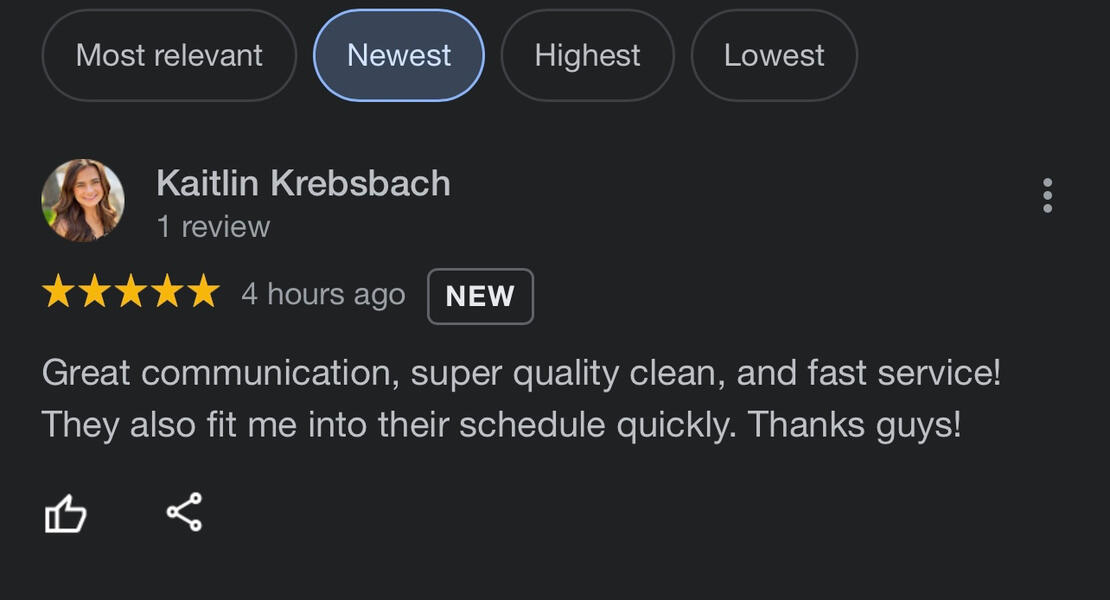
Task: Open Kaitlin Krebsbach's profile photo
Action: [x=83, y=200]
